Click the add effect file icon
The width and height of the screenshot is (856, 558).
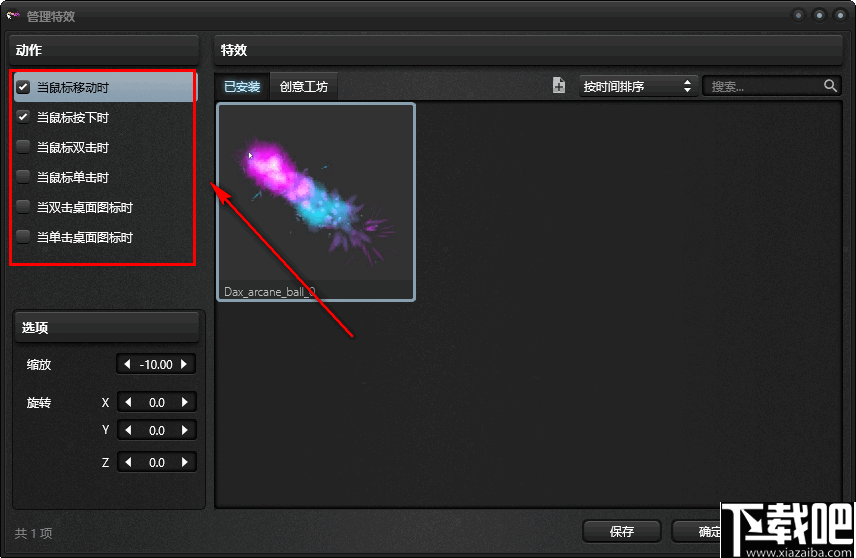[x=558, y=86]
